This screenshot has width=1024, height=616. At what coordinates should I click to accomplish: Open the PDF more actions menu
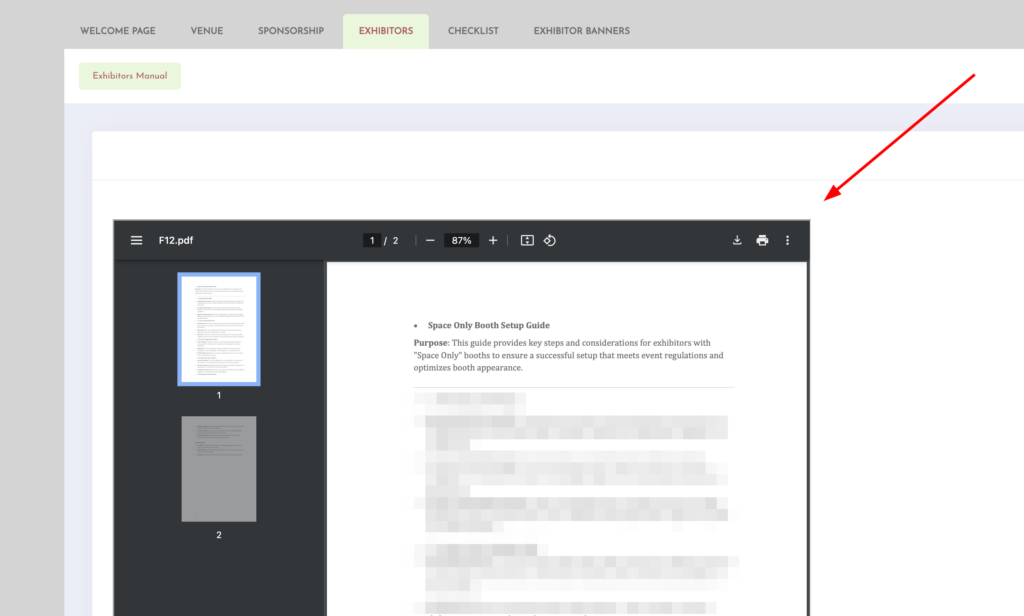click(x=787, y=241)
